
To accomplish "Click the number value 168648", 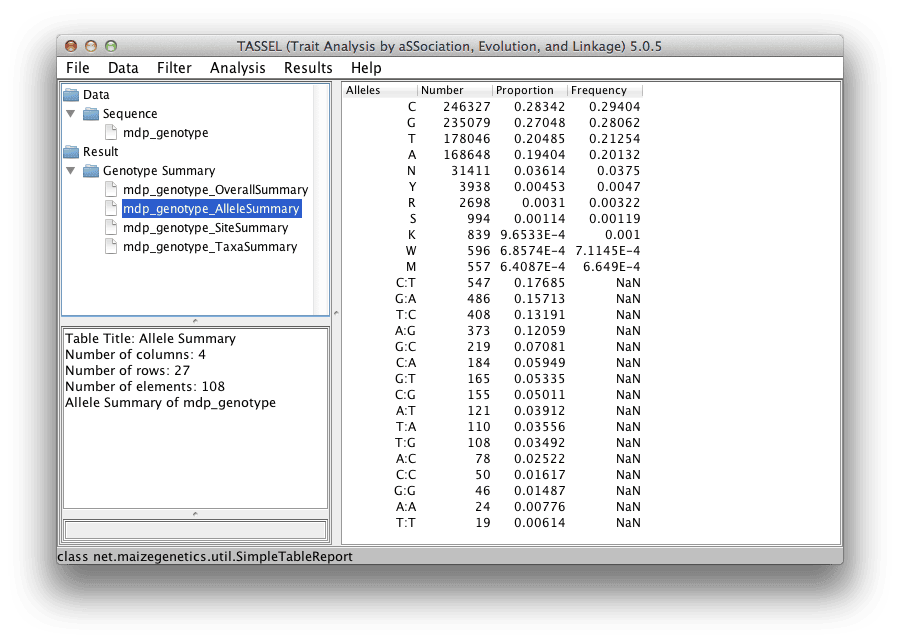I will [x=467, y=155].
